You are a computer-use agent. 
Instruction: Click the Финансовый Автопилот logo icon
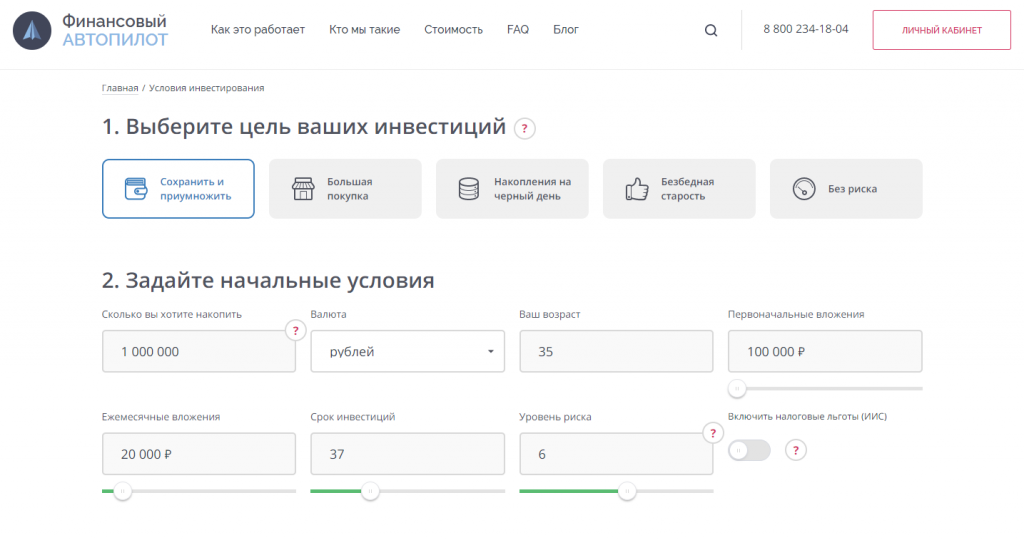tap(32, 31)
